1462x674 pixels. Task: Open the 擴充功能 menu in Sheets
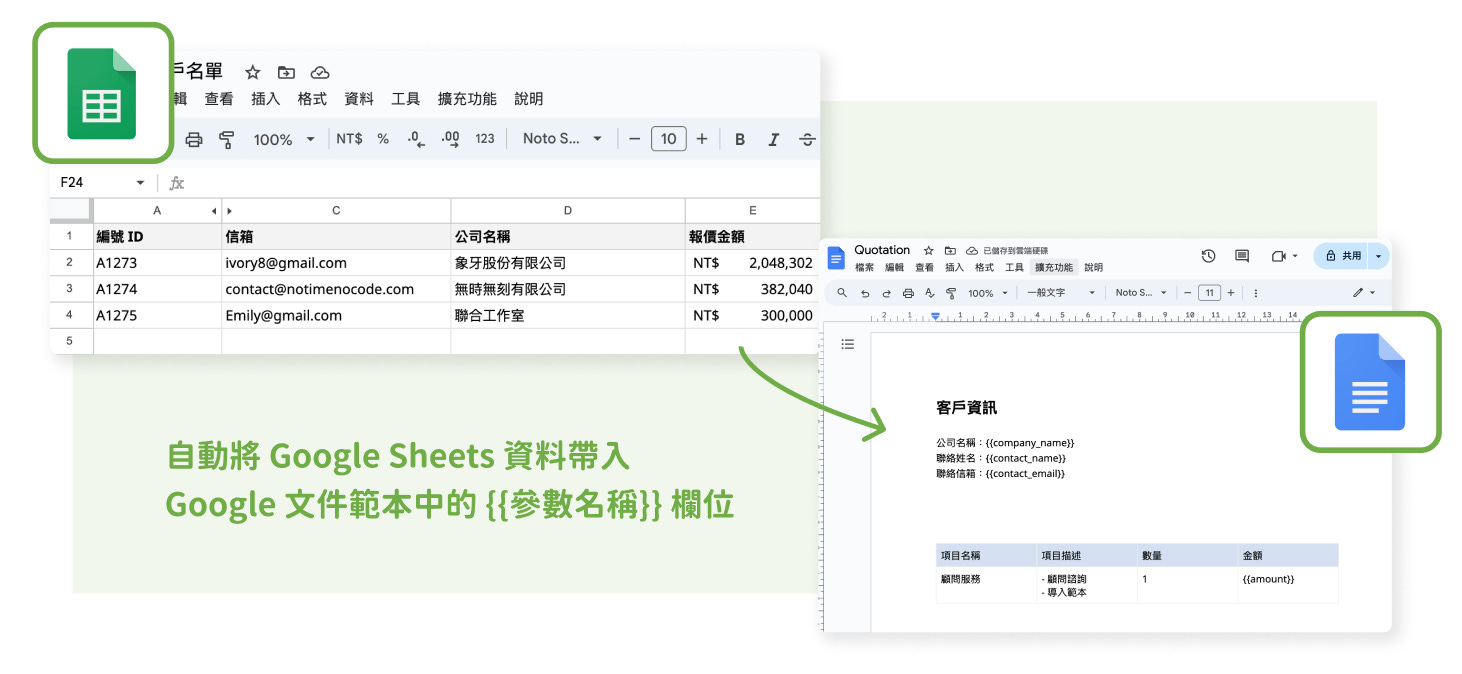click(467, 99)
